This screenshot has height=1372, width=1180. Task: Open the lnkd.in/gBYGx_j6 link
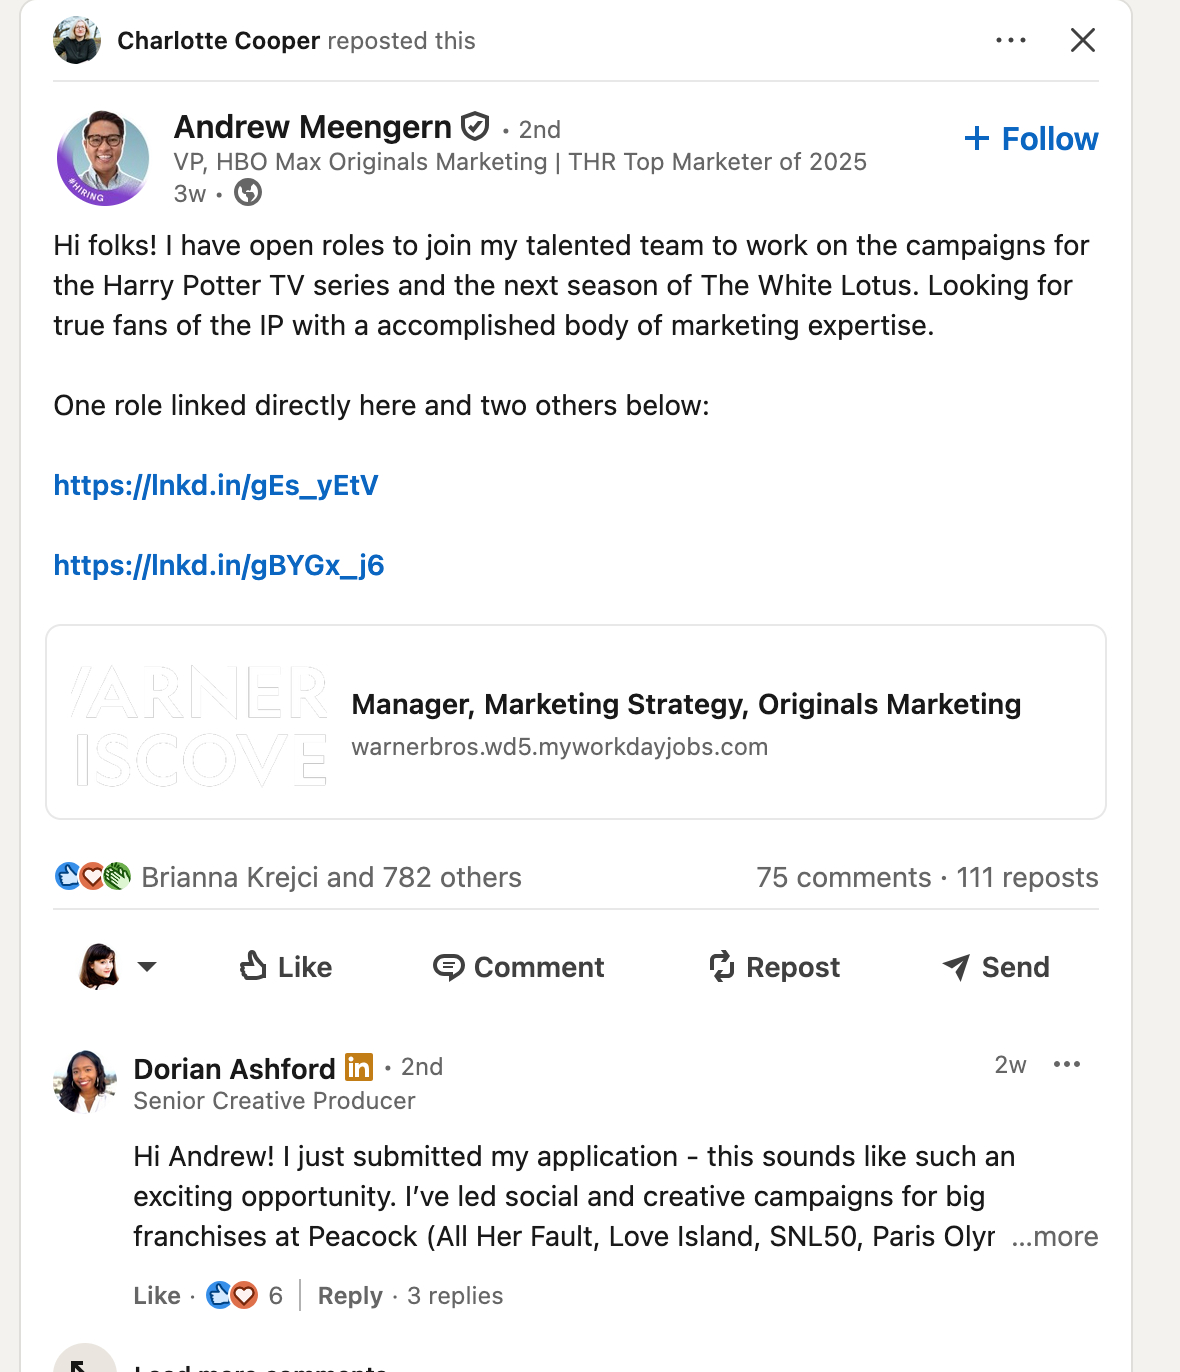click(219, 566)
